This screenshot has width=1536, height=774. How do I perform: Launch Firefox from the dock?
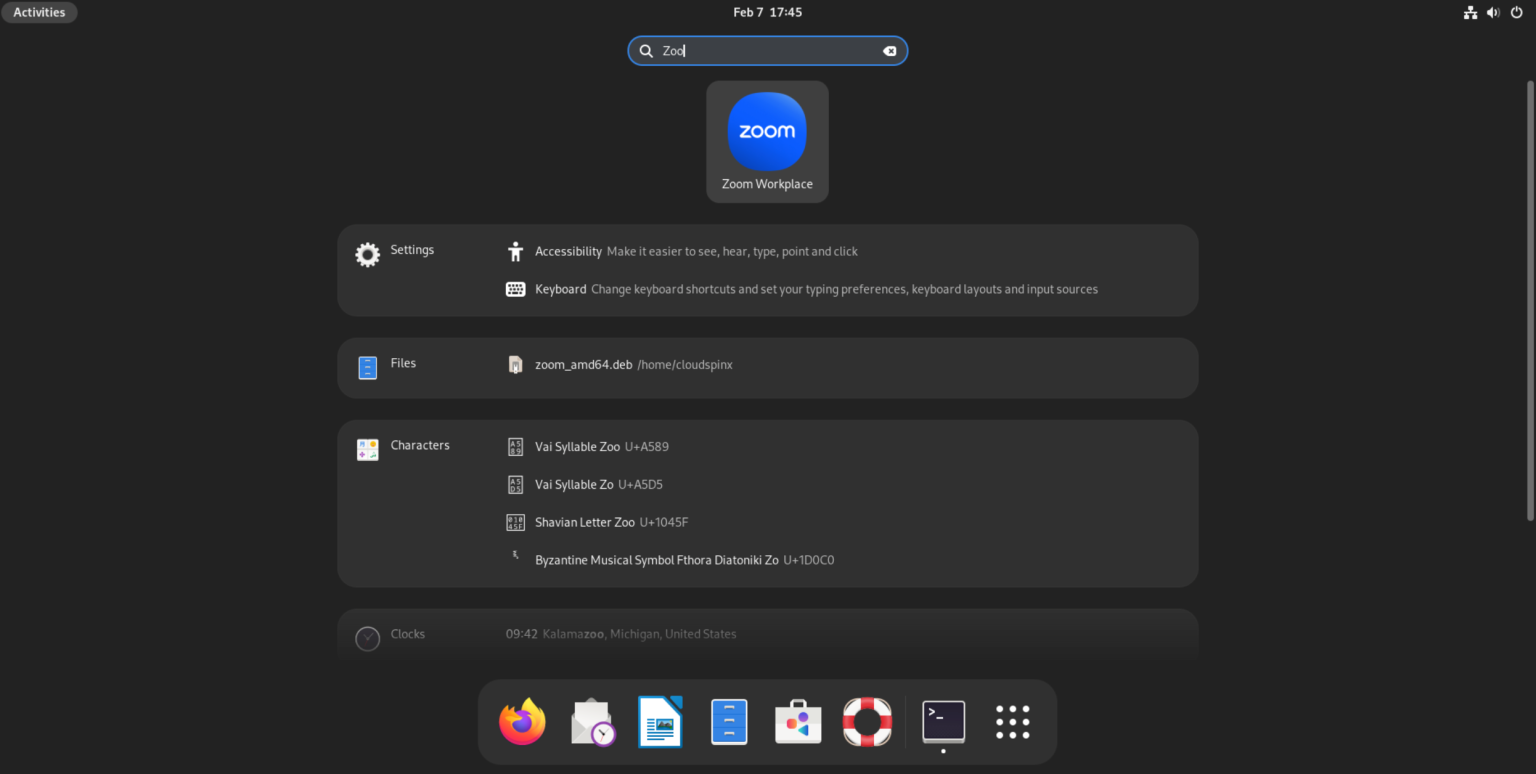[522, 721]
